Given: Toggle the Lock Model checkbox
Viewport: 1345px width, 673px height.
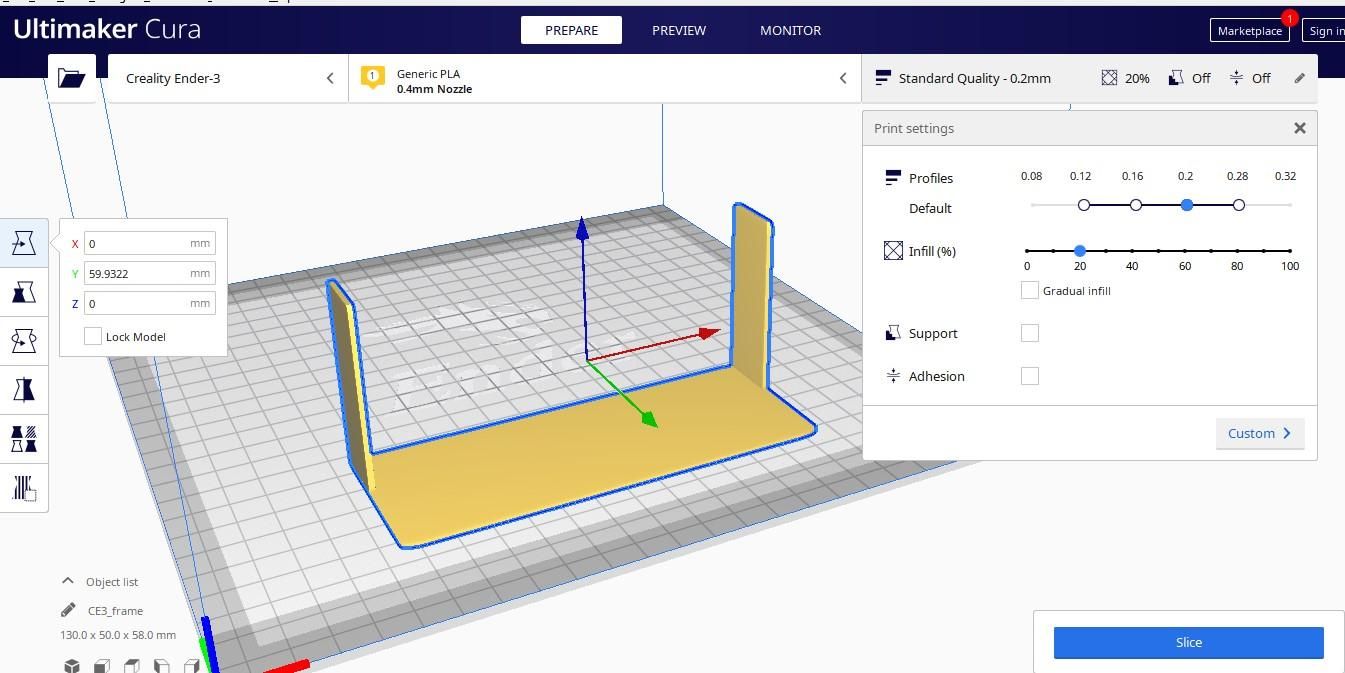Looking at the screenshot, I should [93, 336].
